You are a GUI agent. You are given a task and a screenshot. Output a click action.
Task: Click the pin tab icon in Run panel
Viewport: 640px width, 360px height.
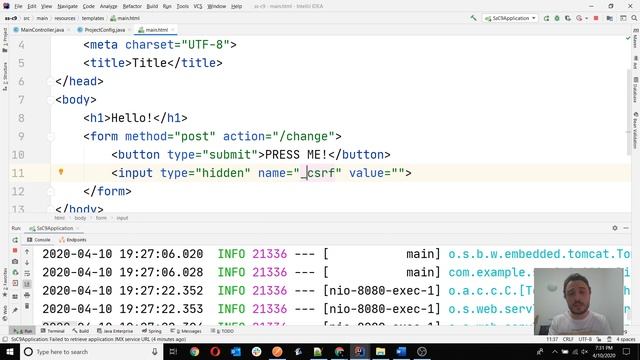tap(15, 310)
